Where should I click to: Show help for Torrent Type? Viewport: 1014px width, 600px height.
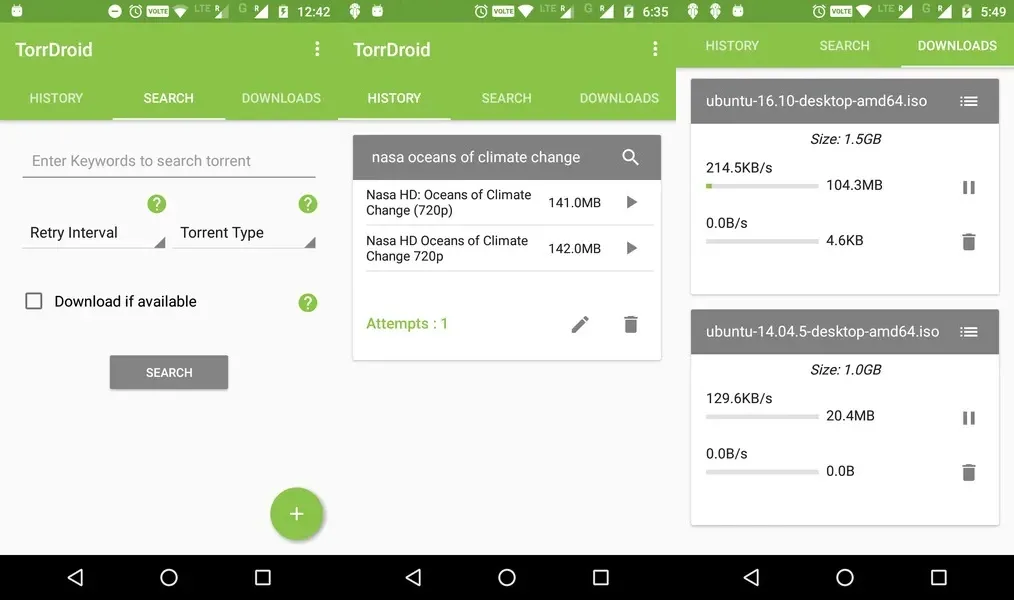click(x=308, y=204)
